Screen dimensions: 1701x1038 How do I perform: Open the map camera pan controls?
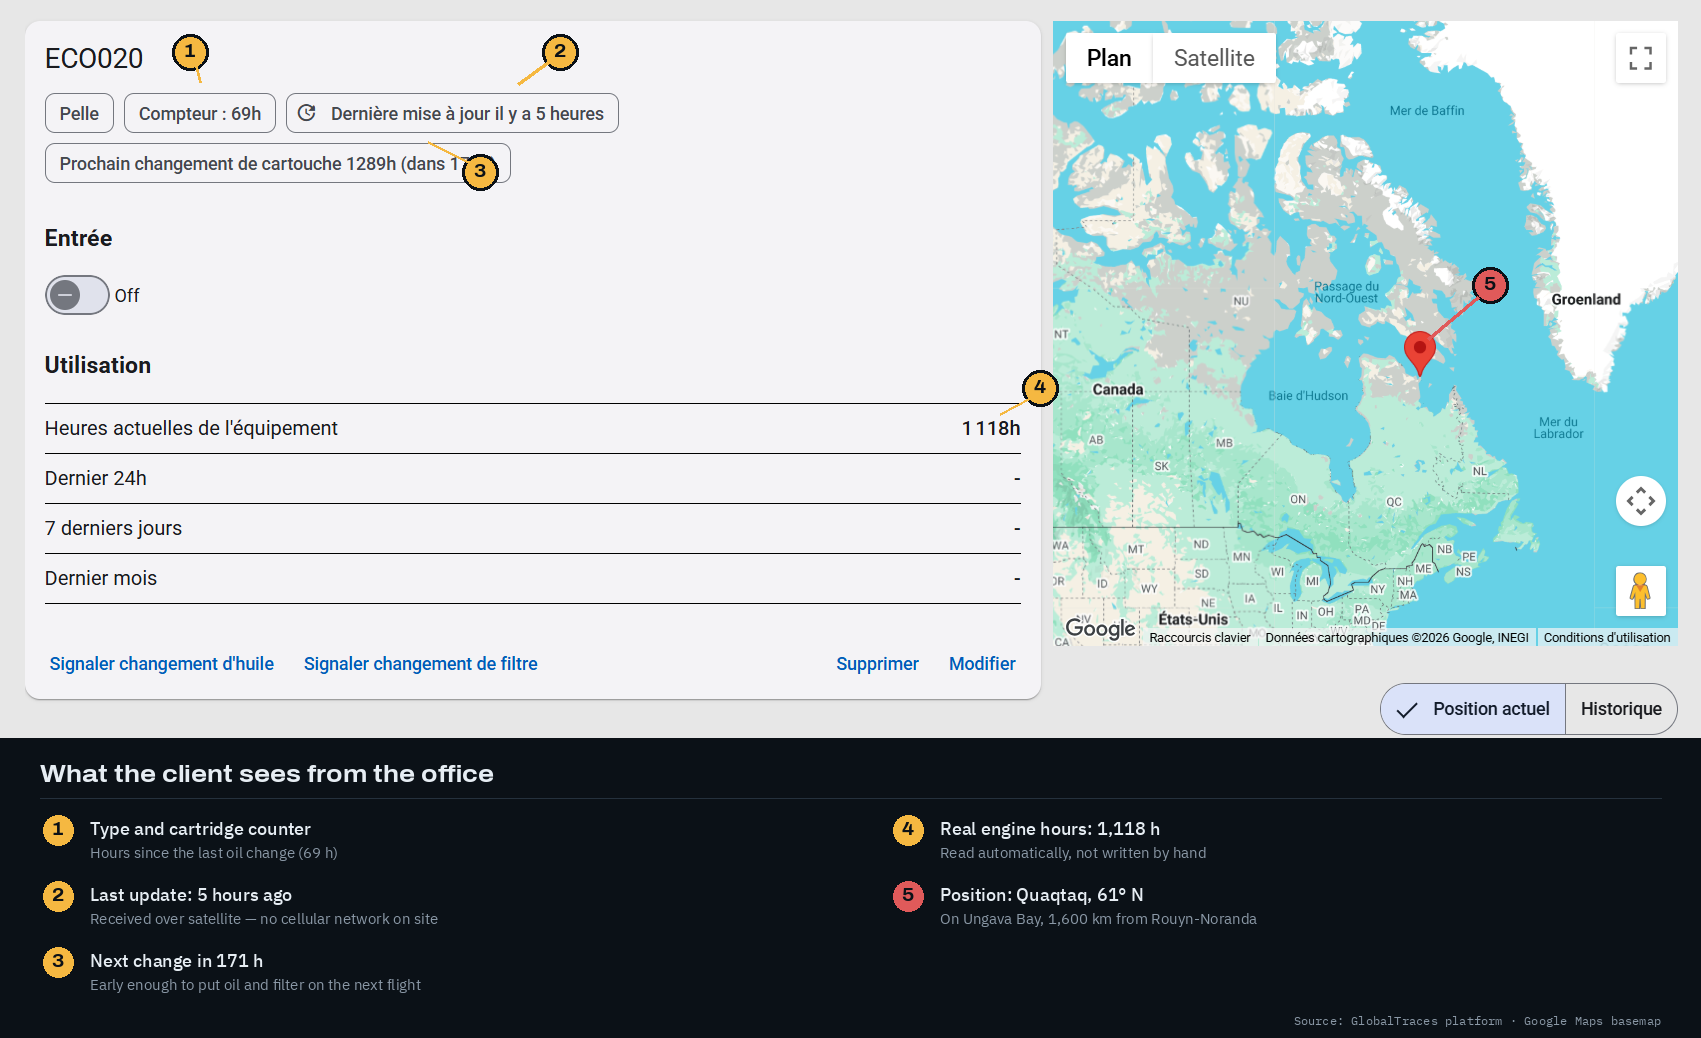click(x=1640, y=501)
